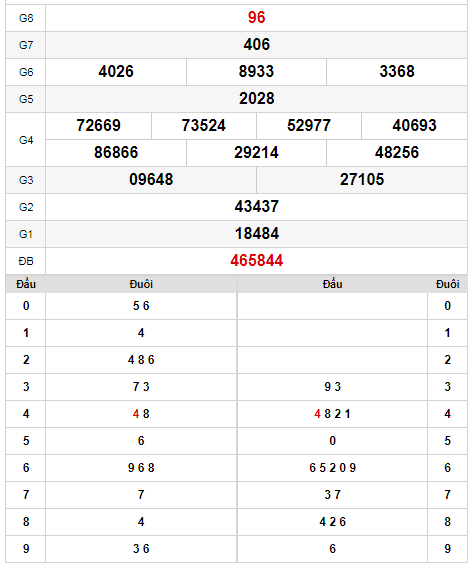474x567 pixels.
Task: Click the right table's Đầu header
Action: click(332, 284)
